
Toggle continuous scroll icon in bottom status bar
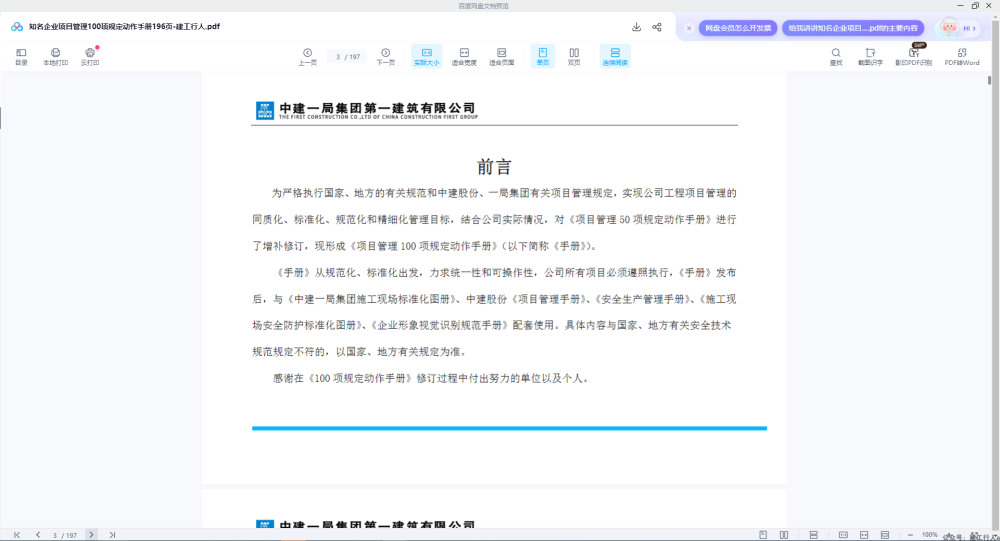tap(813, 535)
